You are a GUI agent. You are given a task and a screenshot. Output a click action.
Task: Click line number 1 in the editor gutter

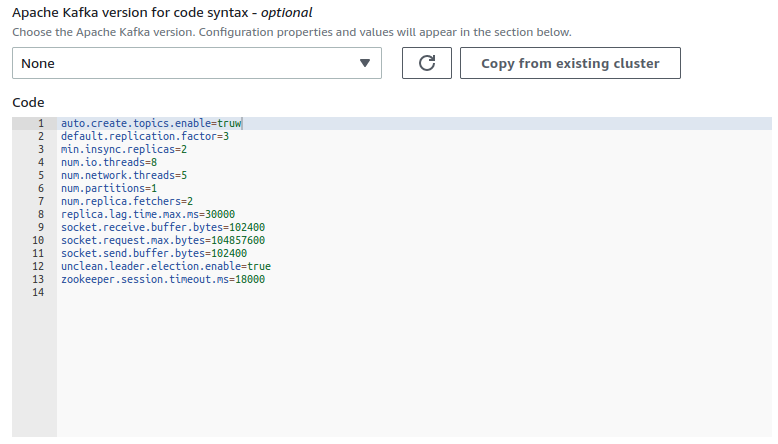40,124
